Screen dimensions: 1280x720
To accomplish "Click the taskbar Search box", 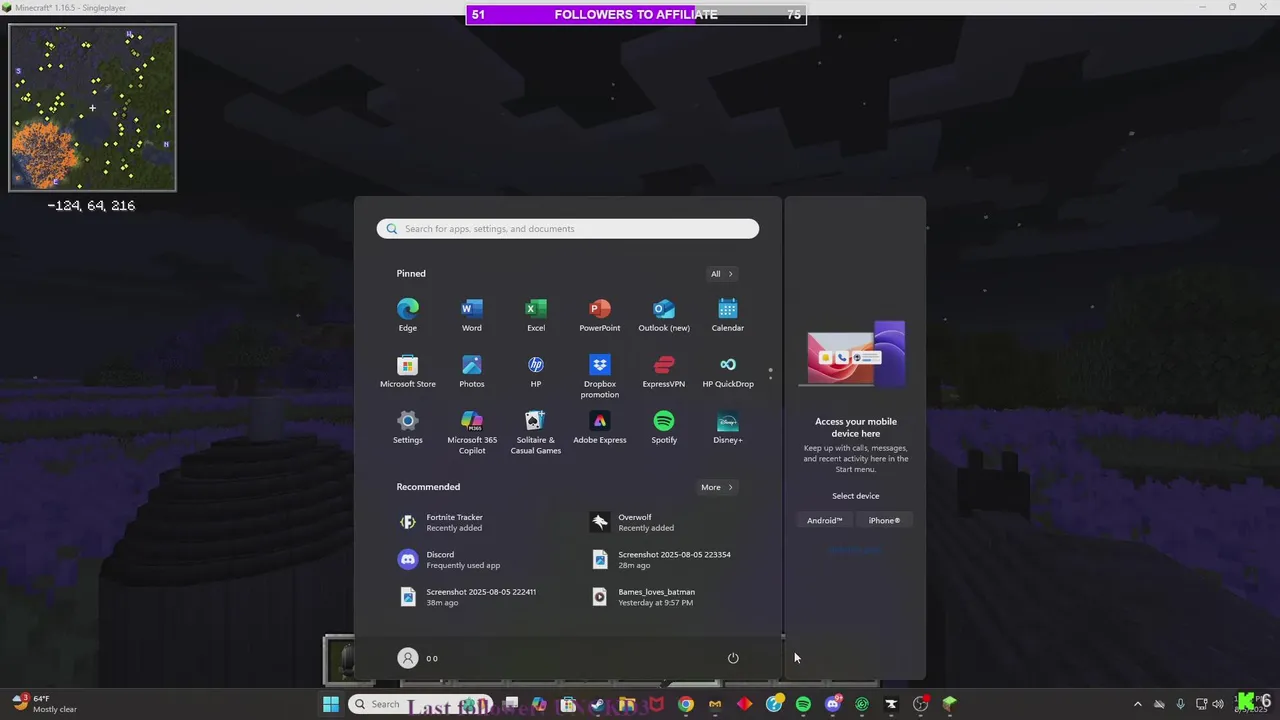I will [420, 704].
